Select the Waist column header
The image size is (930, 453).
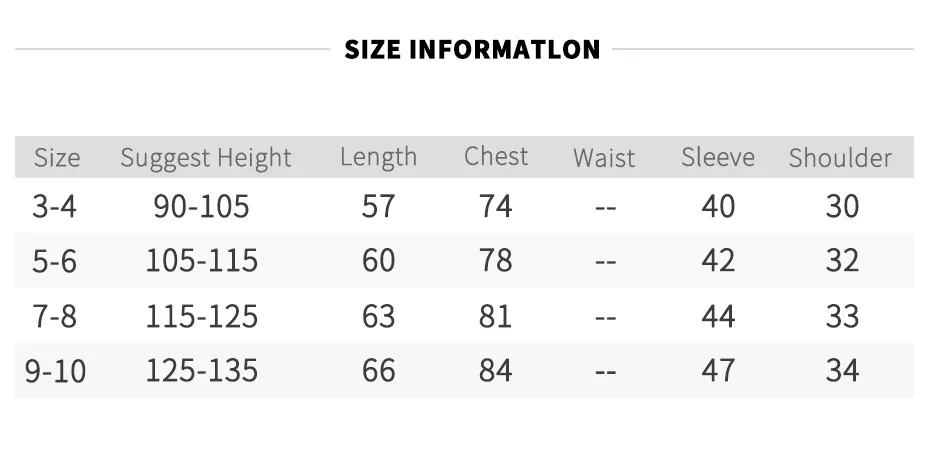[604, 158]
